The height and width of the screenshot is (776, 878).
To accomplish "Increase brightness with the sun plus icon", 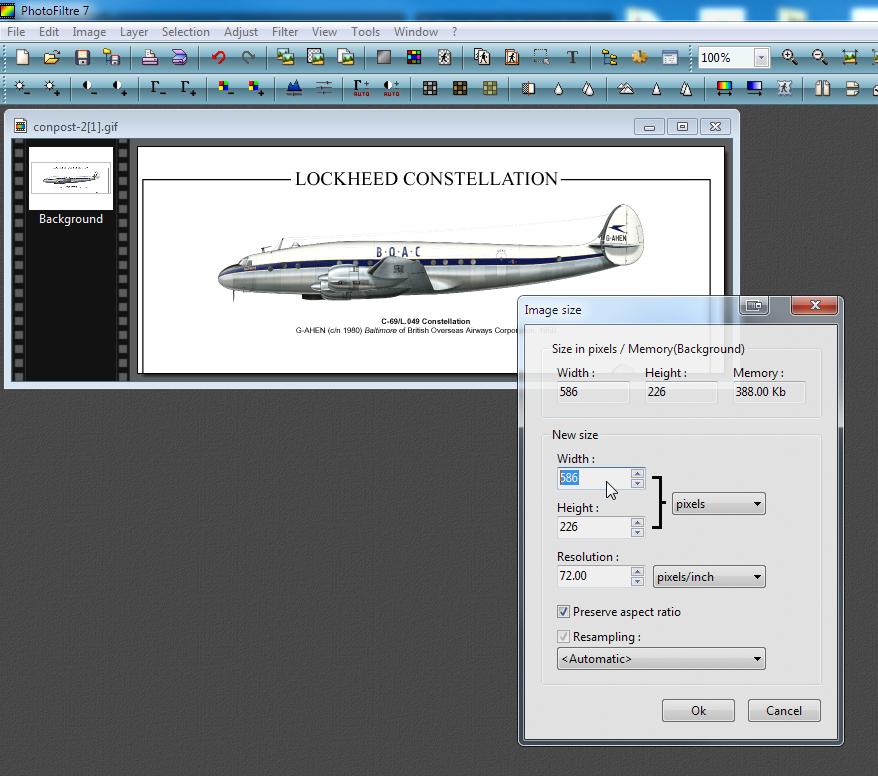I will point(52,88).
